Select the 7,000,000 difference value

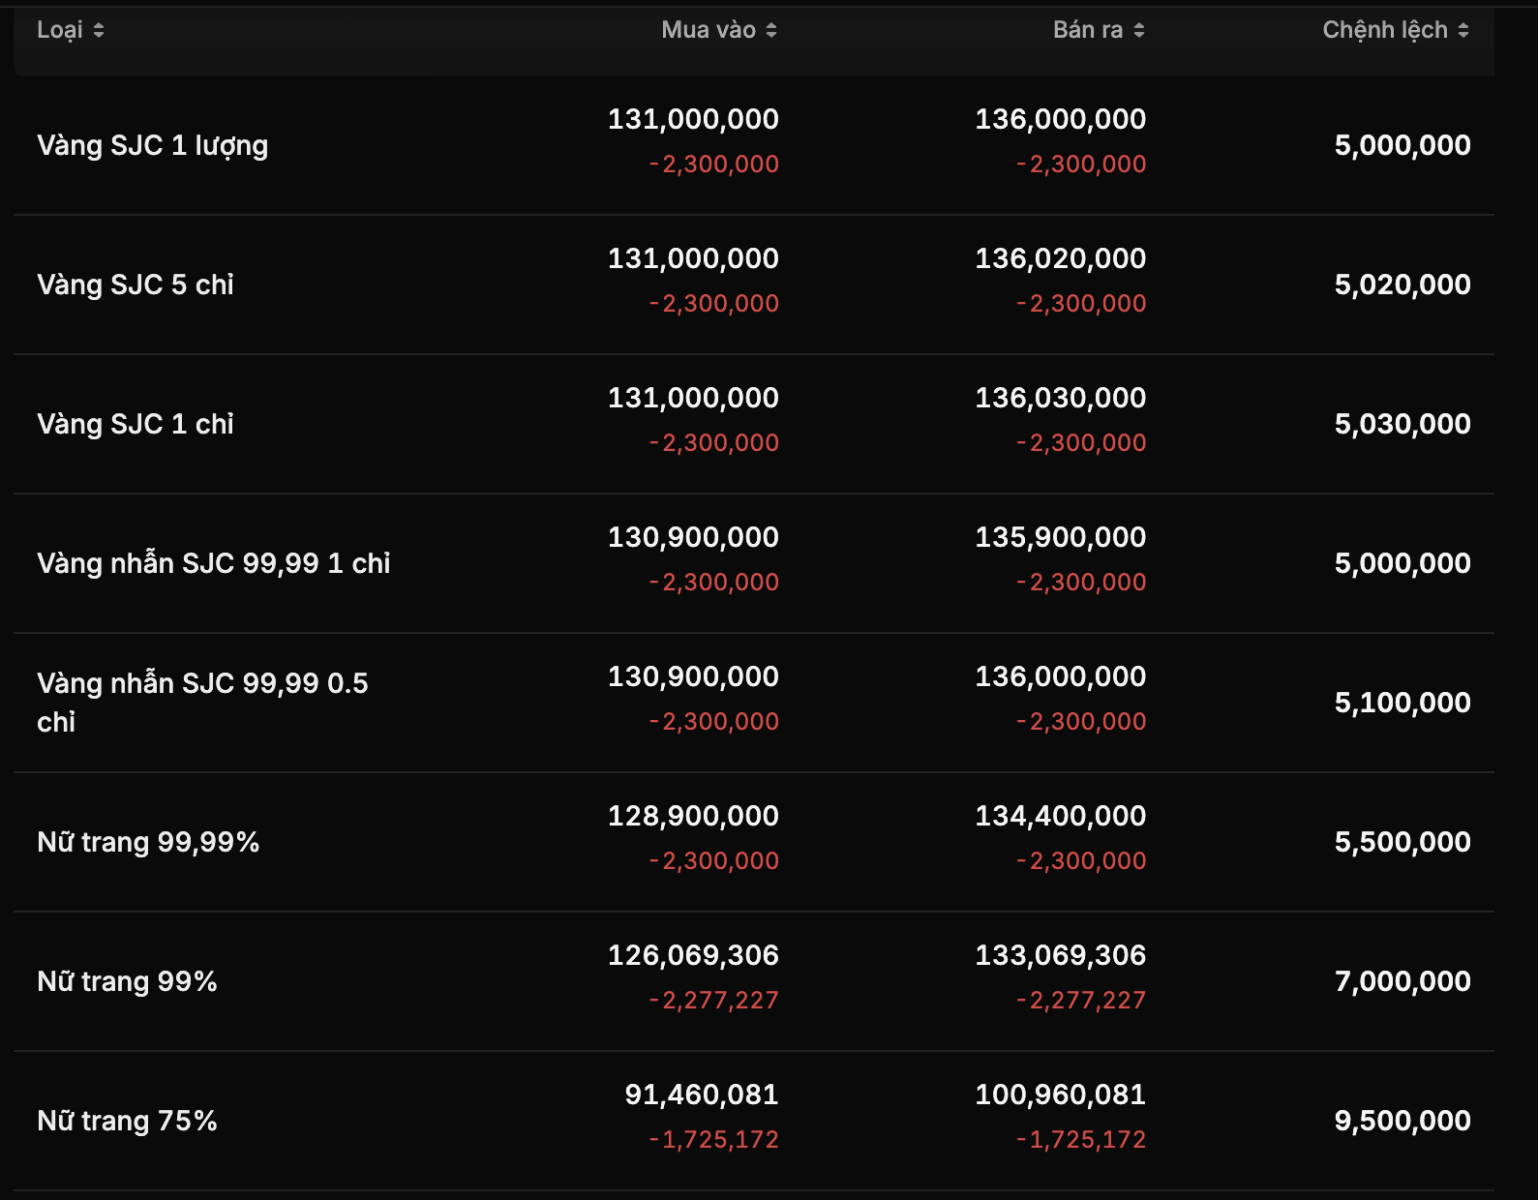point(1403,981)
